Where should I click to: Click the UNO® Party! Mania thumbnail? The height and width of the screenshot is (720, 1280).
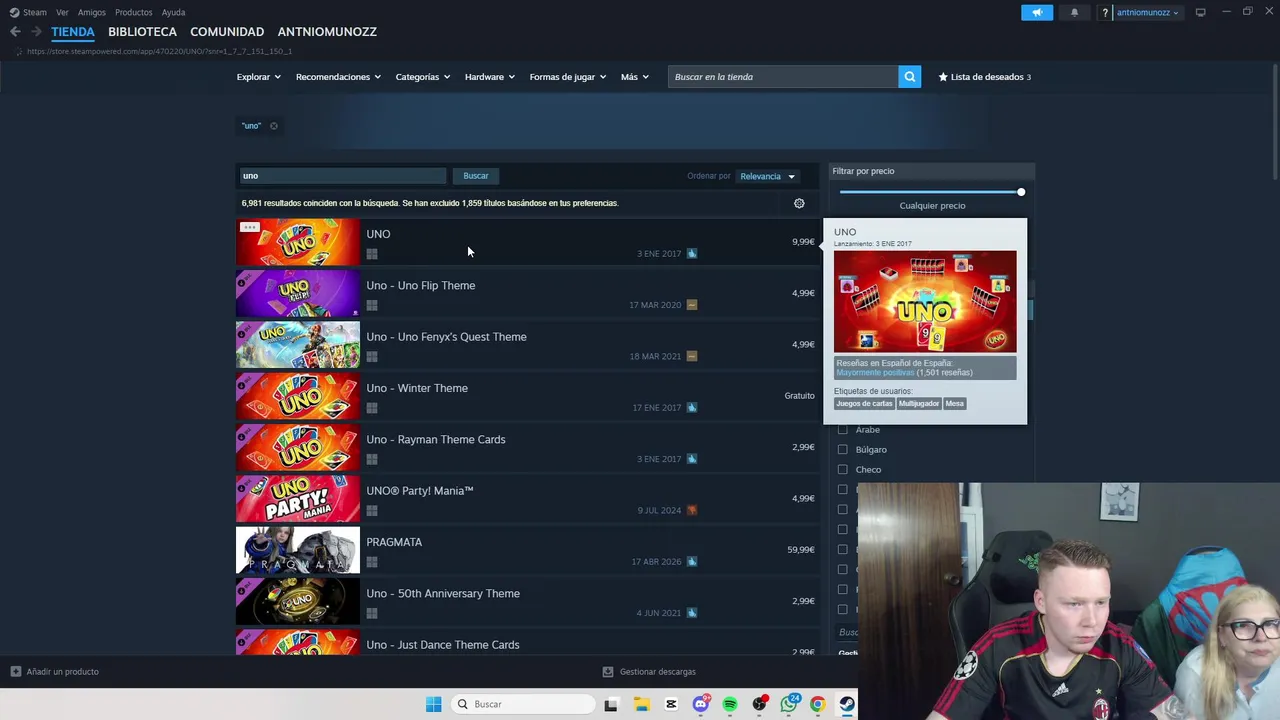tap(298, 499)
